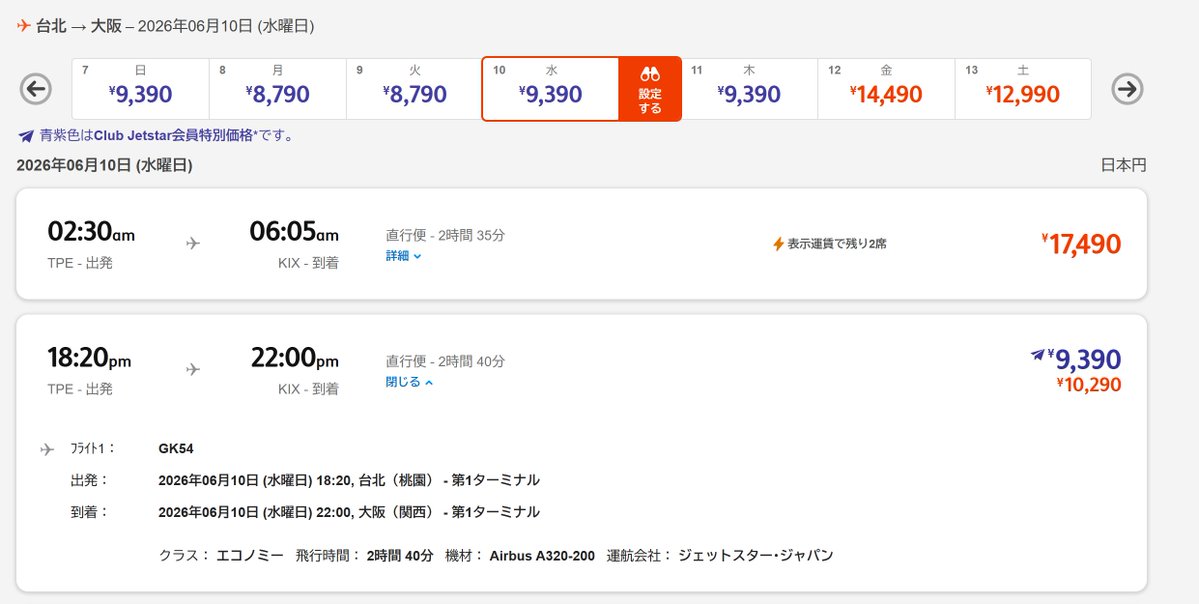Click the 大阪（関西）第1ターミナル arrival detail line
Viewport: 1199px width, 604px height.
[349, 512]
